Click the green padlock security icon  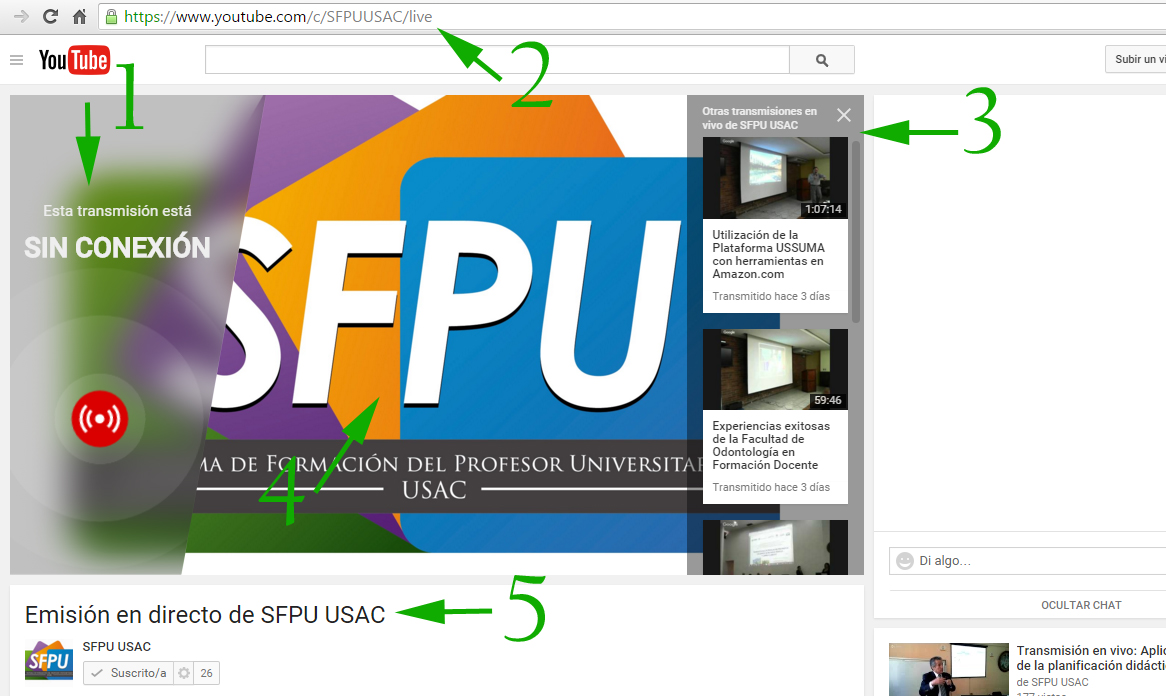(x=111, y=16)
